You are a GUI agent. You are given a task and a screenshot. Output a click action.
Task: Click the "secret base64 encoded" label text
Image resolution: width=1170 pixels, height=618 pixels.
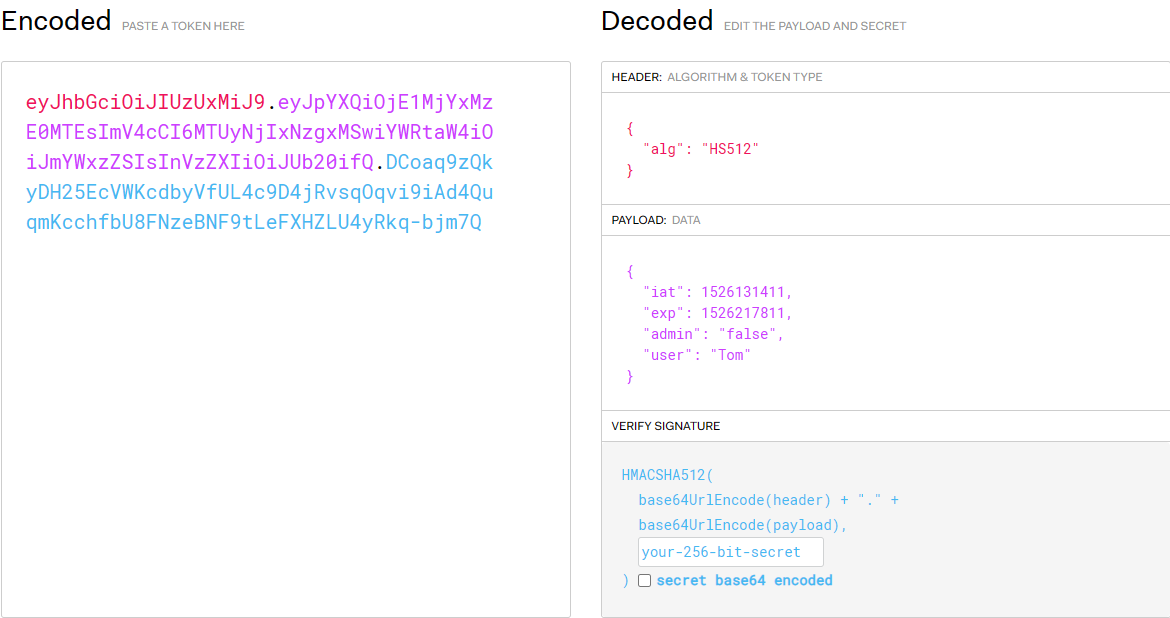click(744, 580)
